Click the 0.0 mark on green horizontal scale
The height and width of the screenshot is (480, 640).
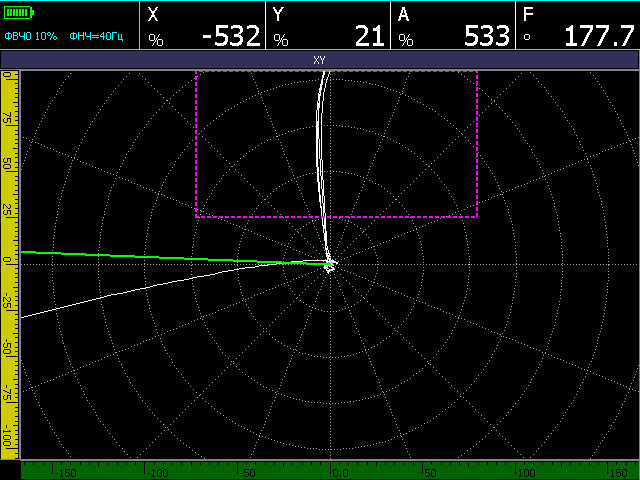[x=338, y=472]
